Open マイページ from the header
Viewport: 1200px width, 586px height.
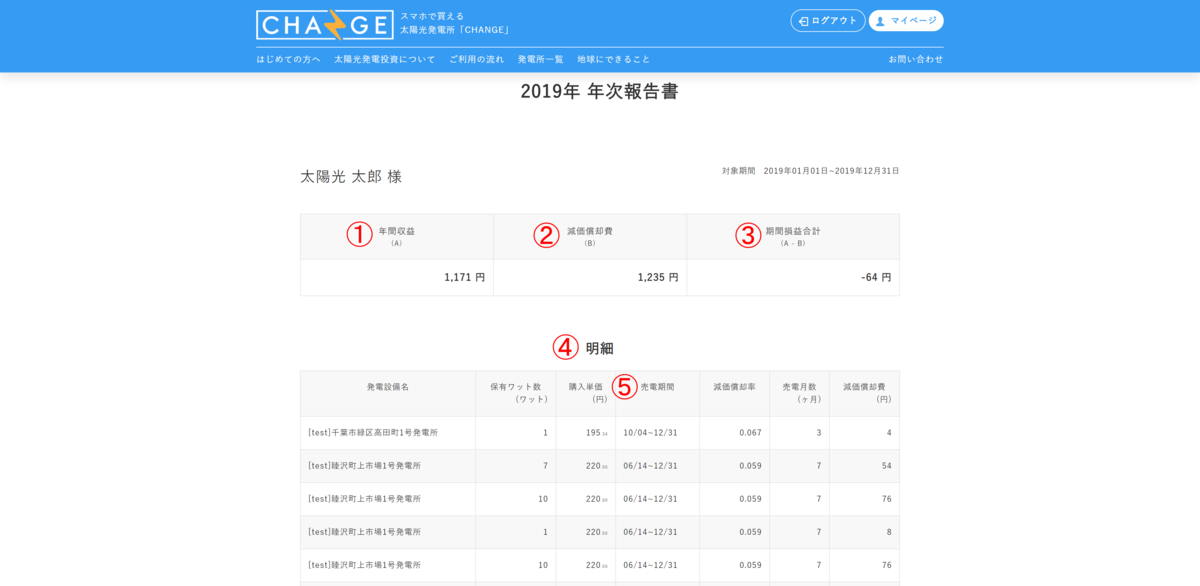(906, 21)
